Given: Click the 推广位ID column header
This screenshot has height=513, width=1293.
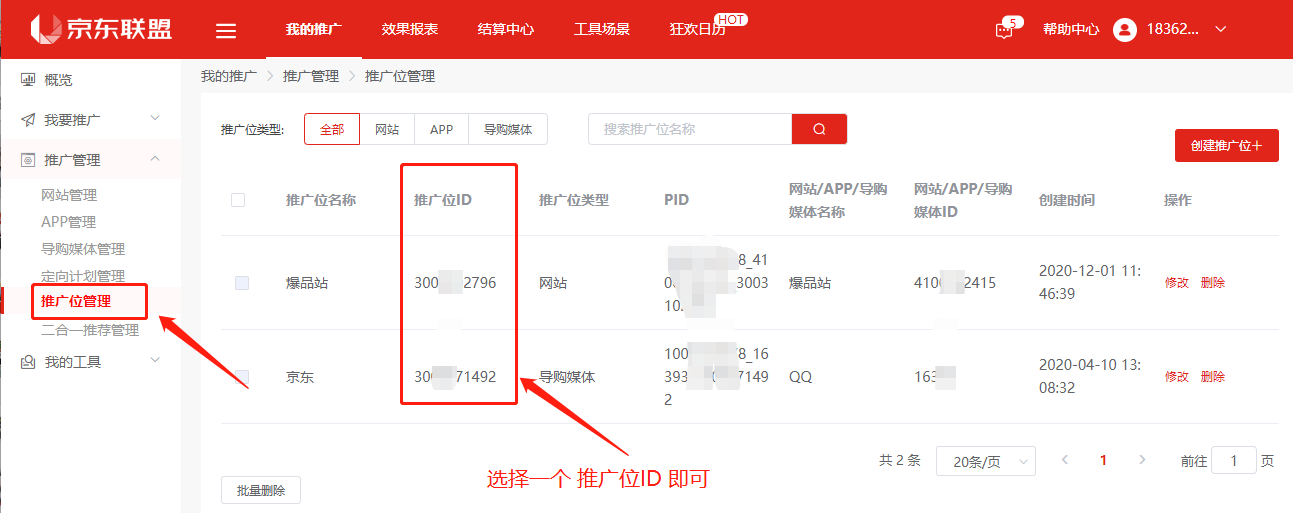Looking at the screenshot, I should pos(443,200).
